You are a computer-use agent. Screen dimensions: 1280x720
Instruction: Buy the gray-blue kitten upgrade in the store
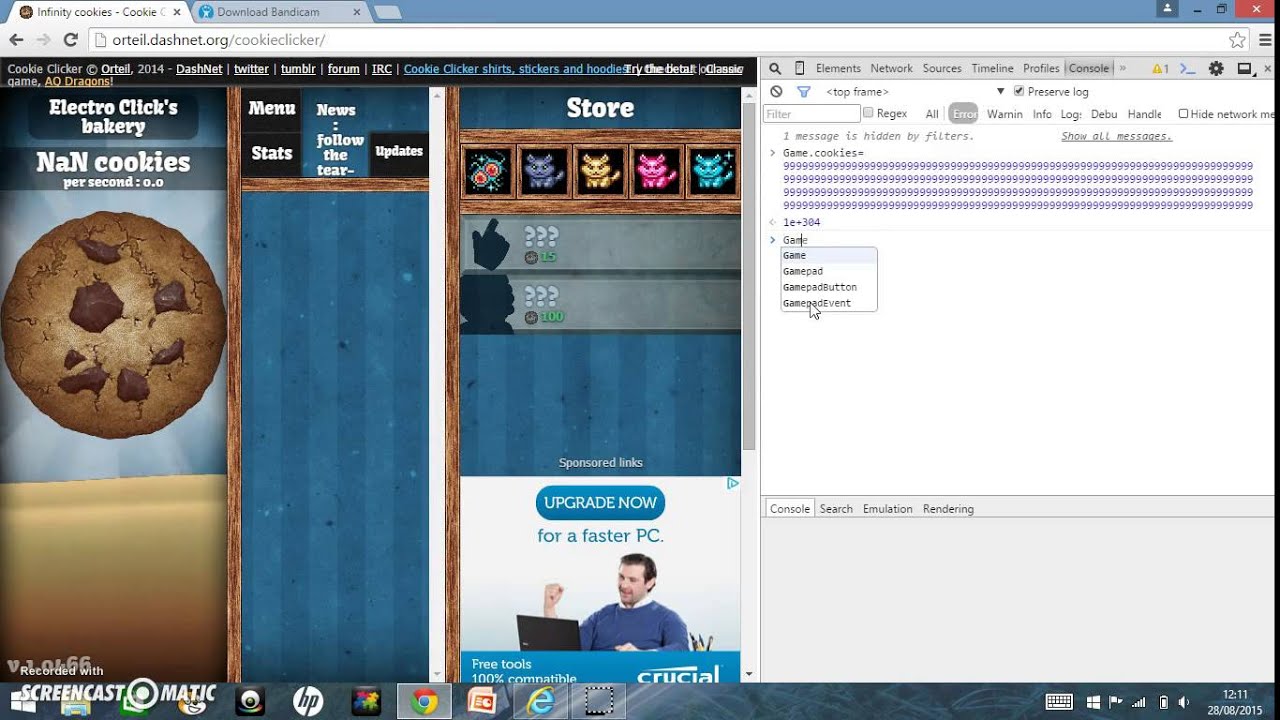545,170
